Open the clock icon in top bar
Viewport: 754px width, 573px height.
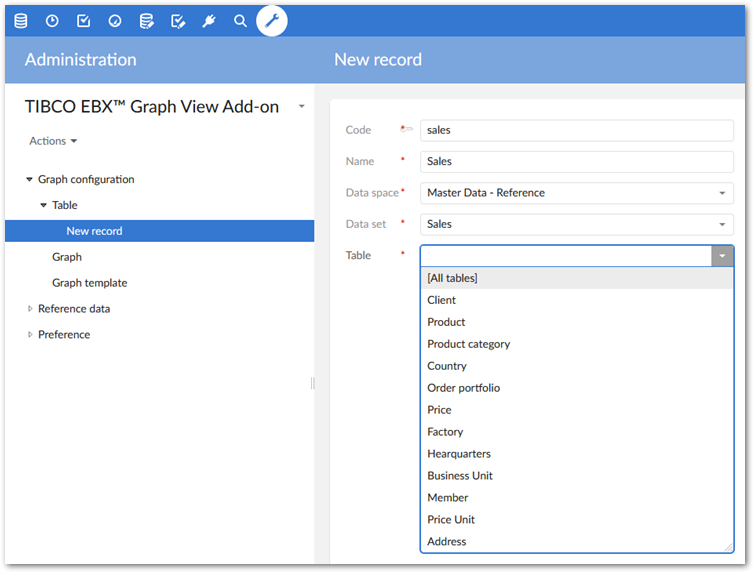pos(52,20)
